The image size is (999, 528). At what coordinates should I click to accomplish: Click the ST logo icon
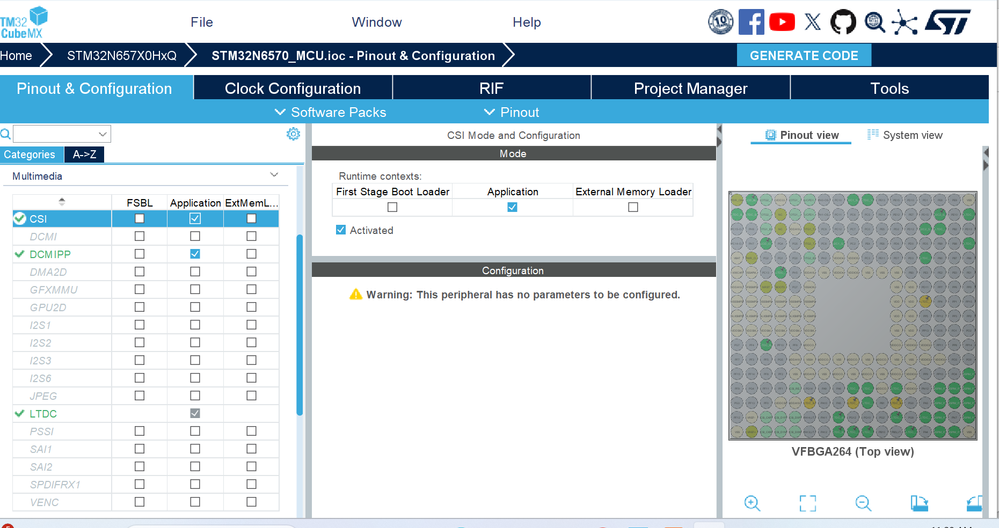pos(947,22)
